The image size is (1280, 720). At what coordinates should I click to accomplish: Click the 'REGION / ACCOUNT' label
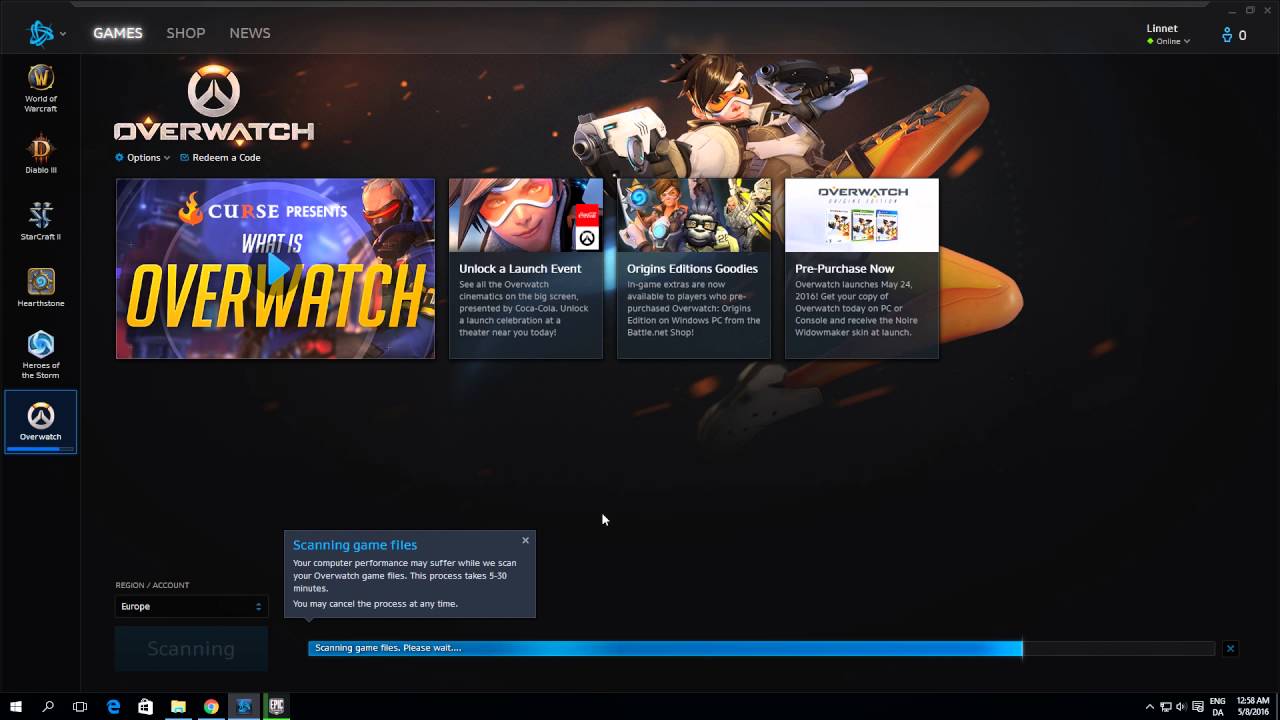click(152, 585)
